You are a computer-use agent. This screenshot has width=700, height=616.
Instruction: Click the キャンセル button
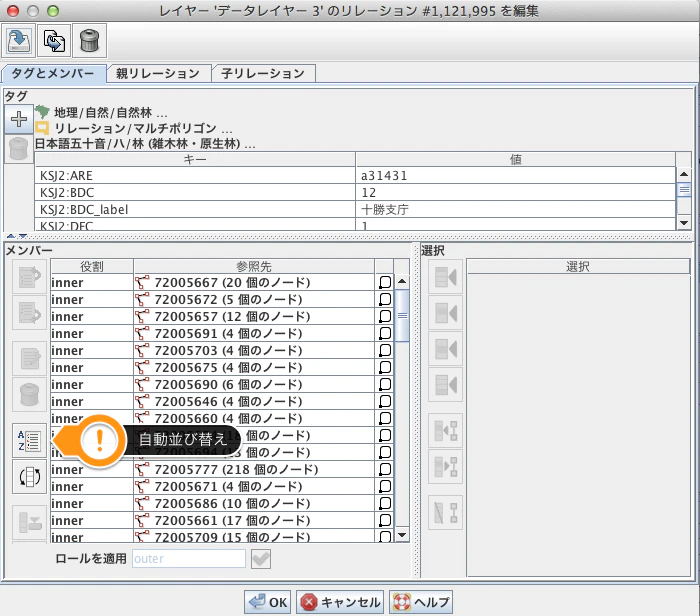341,602
